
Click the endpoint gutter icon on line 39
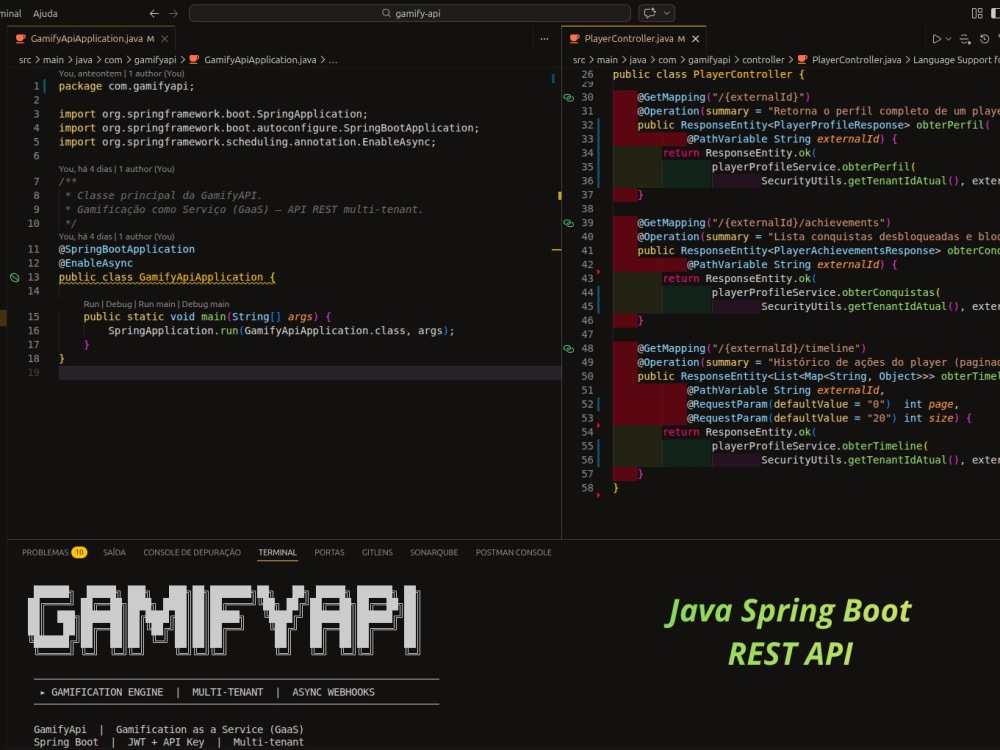point(568,223)
